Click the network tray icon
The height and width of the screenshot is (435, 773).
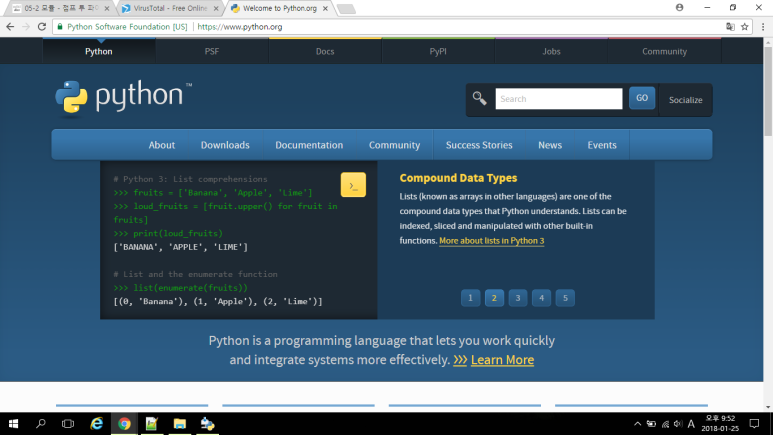(x=665, y=424)
